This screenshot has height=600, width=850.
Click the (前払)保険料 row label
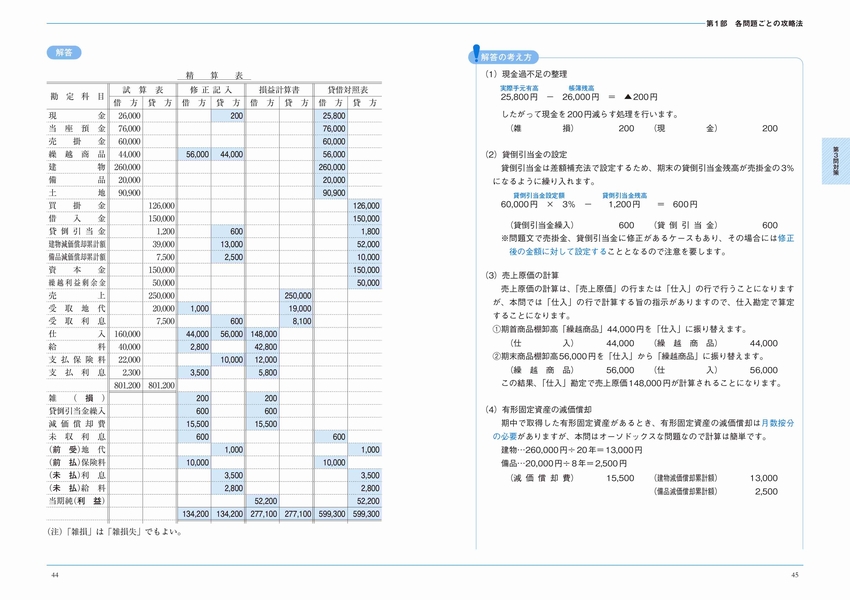tap(78, 462)
